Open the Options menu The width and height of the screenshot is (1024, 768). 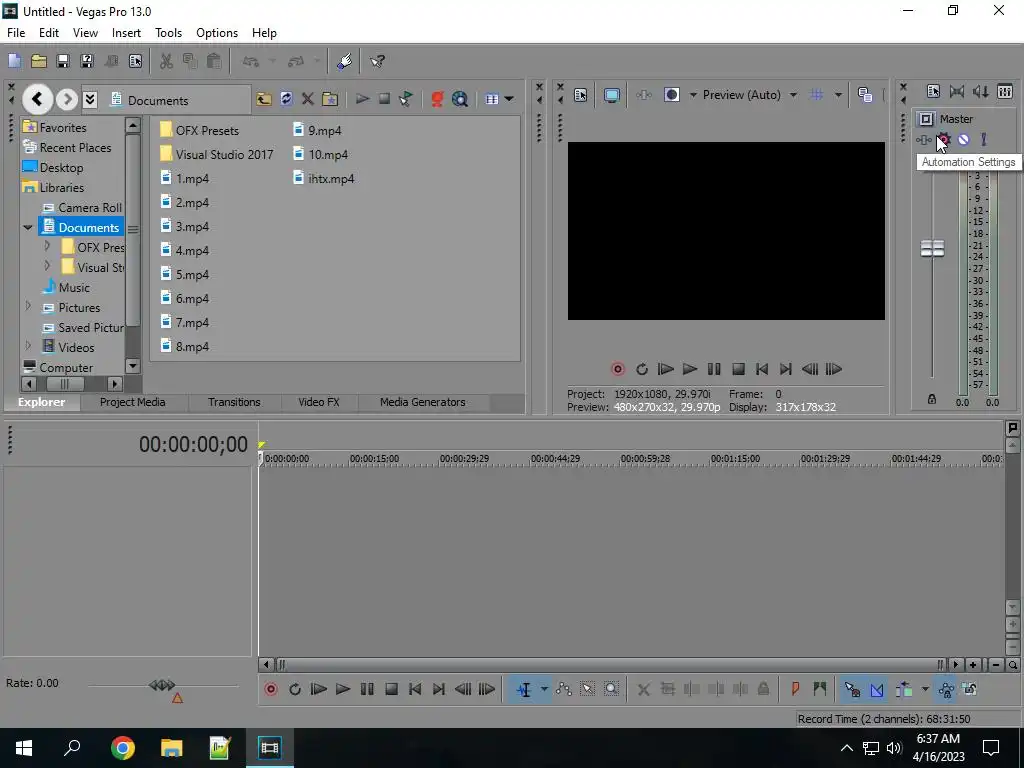(x=217, y=33)
